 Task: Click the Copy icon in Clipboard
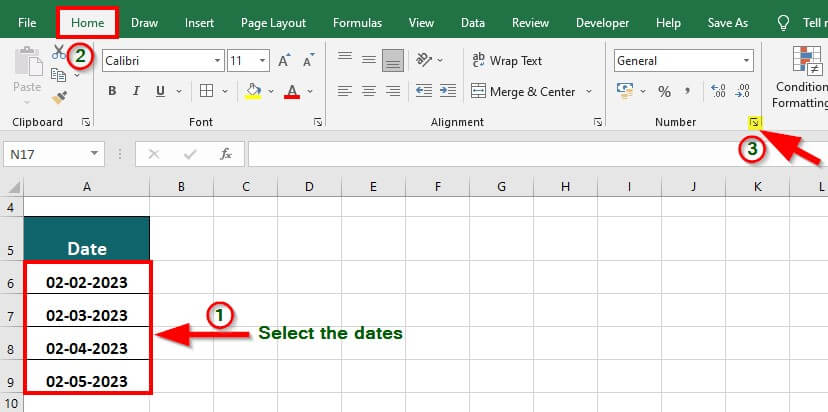tap(58, 75)
